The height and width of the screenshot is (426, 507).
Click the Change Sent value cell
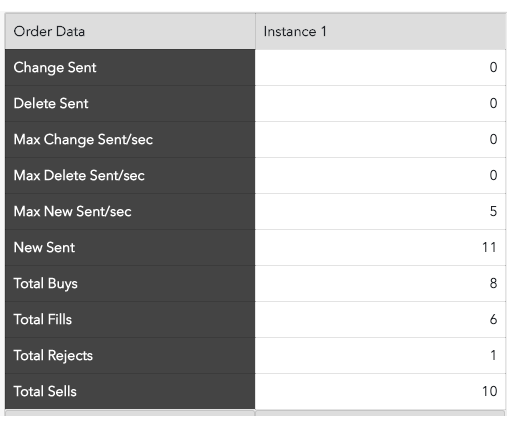click(380, 68)
